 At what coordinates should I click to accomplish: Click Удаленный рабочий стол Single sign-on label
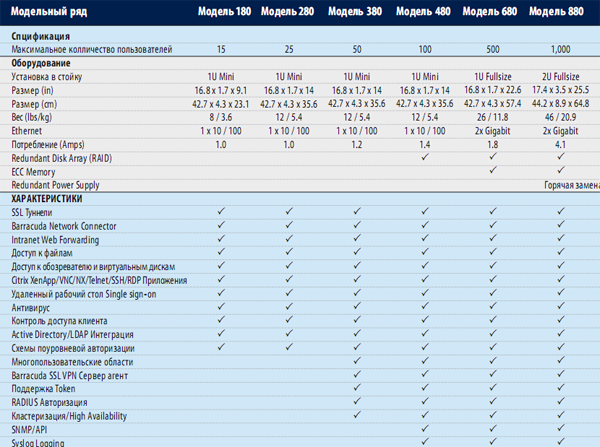pos(84,294)
